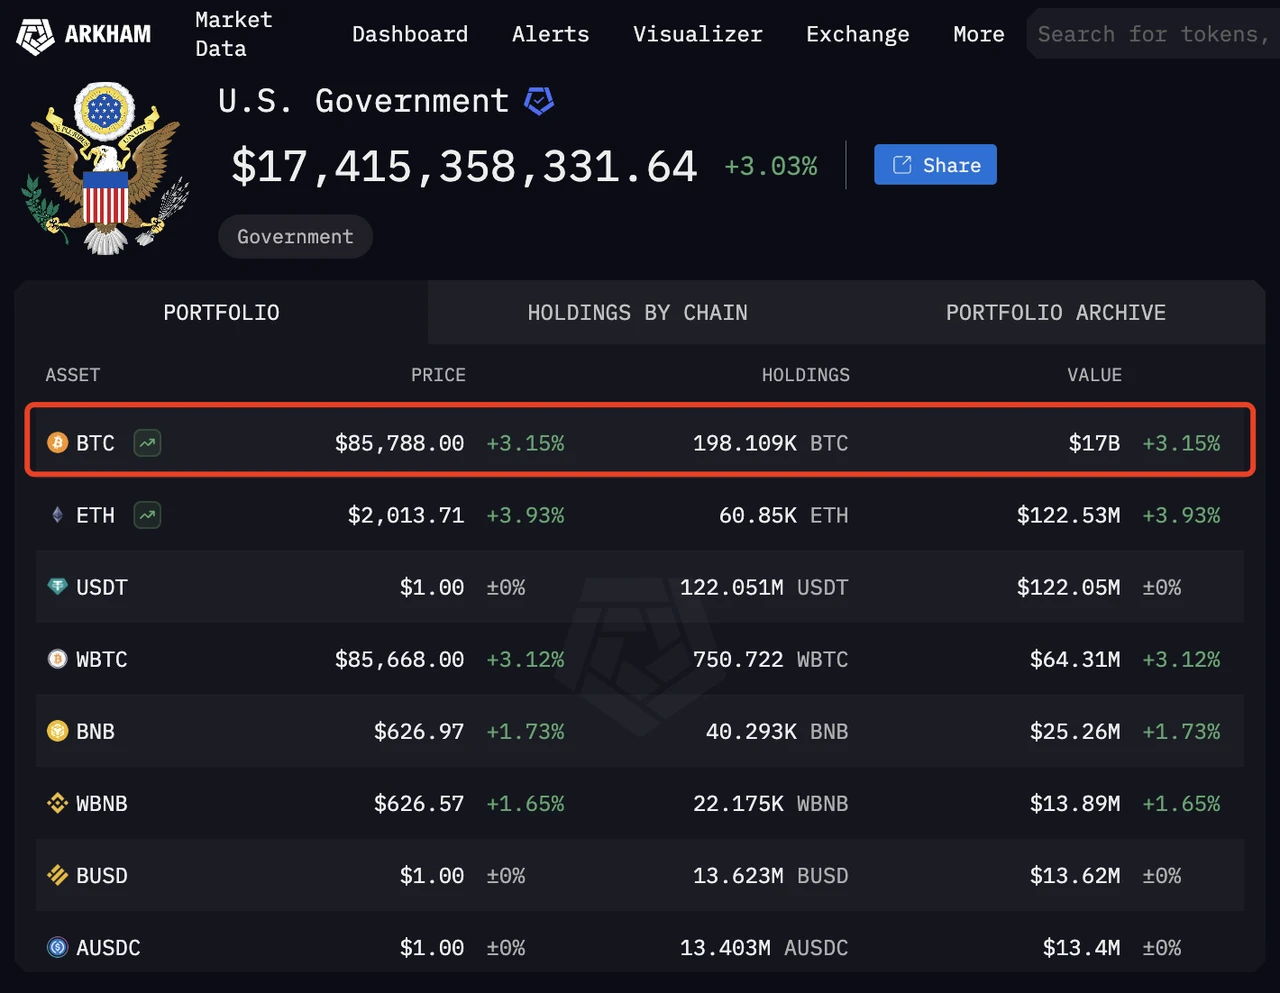
Task: Switch to Portfolio Archive tab
Action: (x=1055, y=313)
